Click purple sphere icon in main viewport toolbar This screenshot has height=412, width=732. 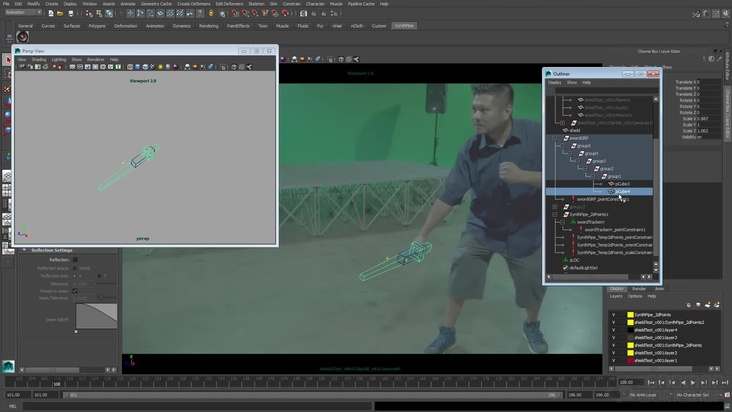[283, 59]
